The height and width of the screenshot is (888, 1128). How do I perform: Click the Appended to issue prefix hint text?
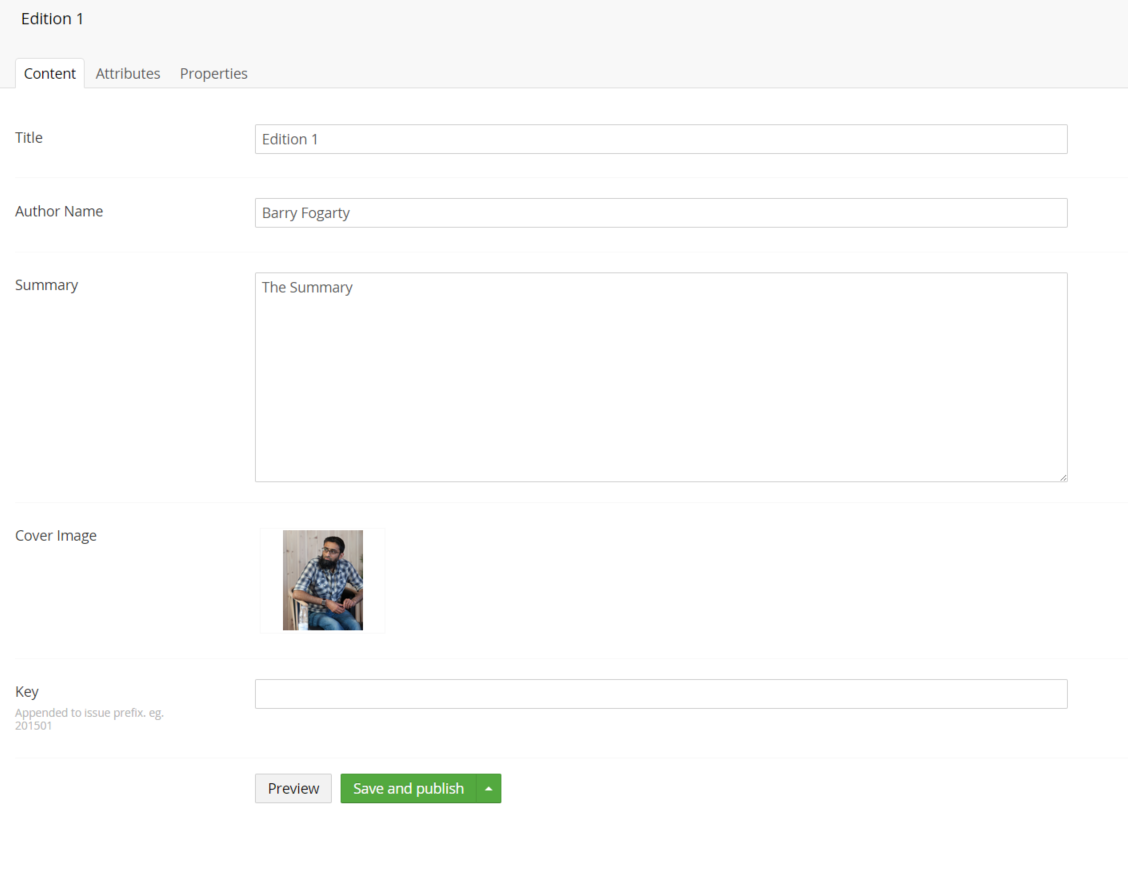pyautogui.click(x=89, y=719)
